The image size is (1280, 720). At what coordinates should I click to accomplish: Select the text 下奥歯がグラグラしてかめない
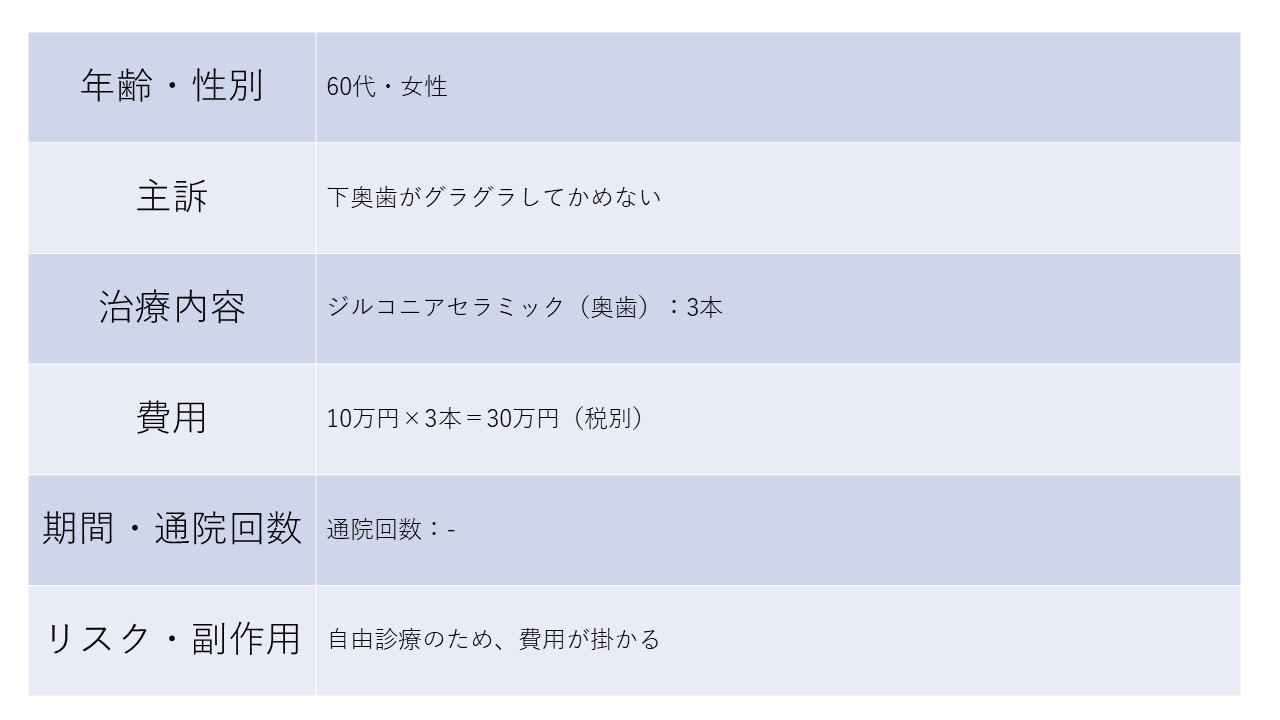494,197
